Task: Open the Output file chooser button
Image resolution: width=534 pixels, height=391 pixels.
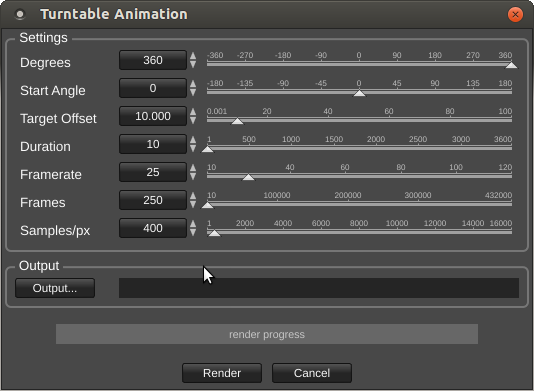Action: pyautogui.click(x=55, y=288)
